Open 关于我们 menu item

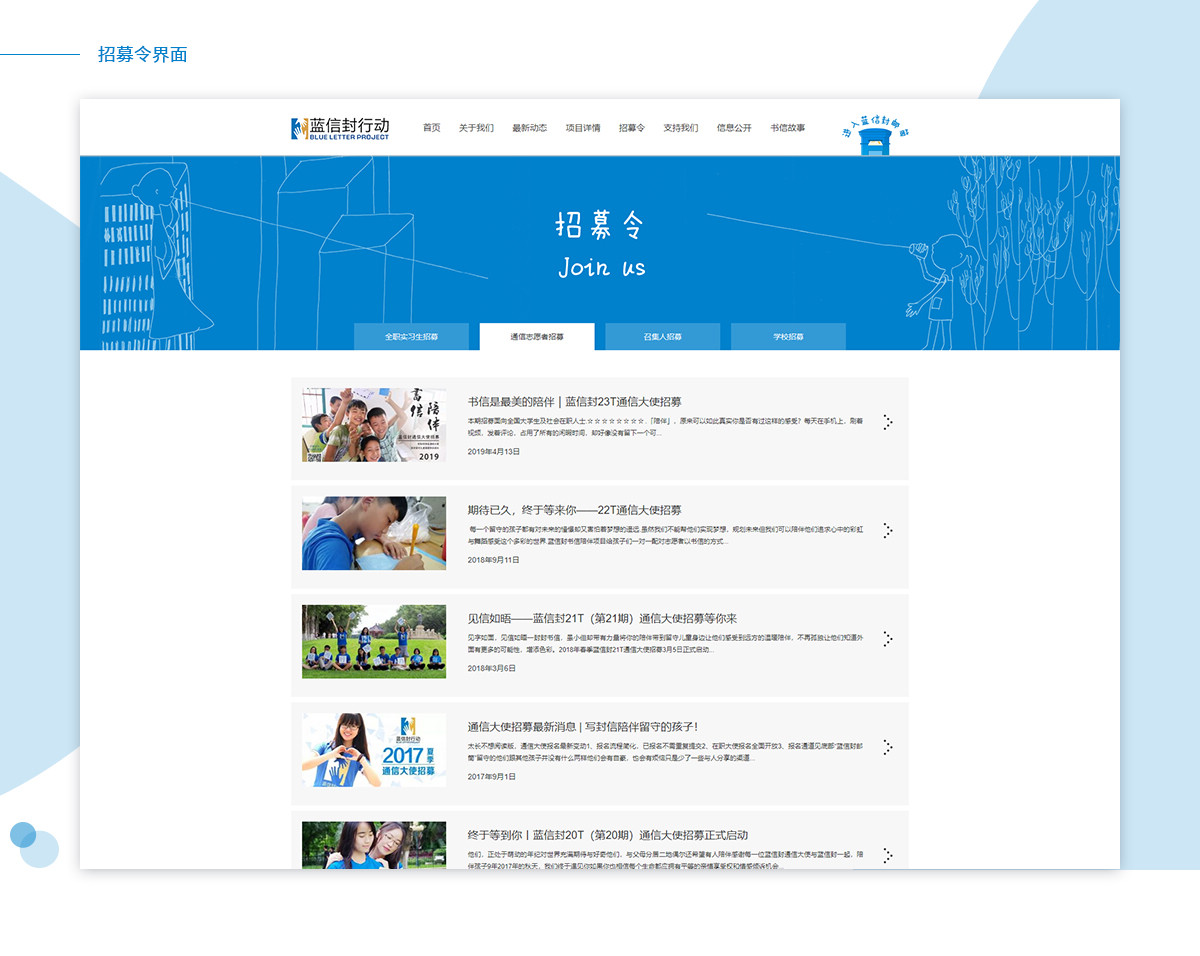(476, 128)
